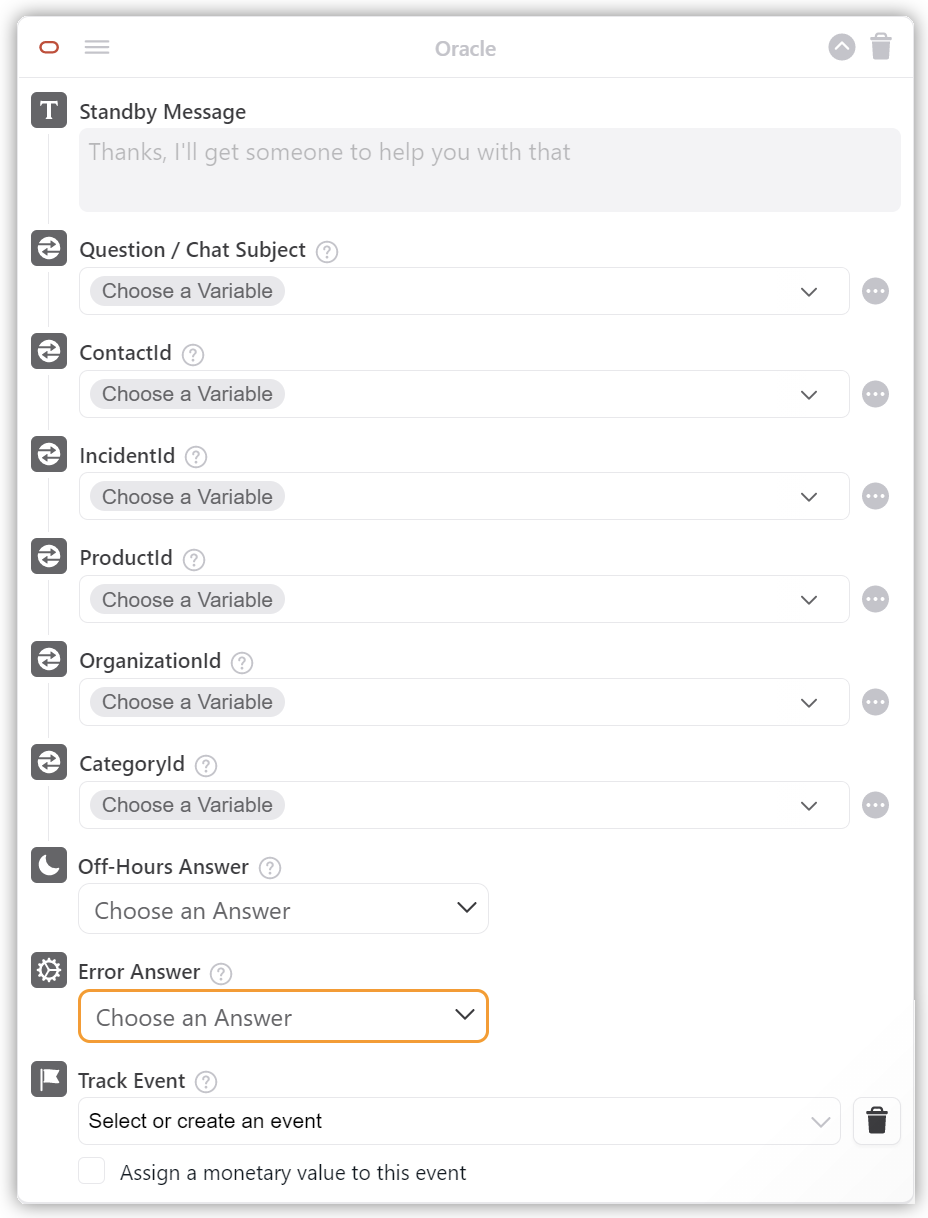Open the Error Answer dropdown
The image size is (928, 1218).
tap(283, 1016)
